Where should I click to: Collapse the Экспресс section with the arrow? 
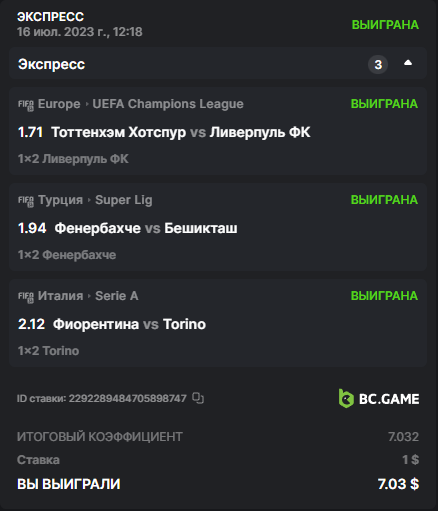408,63
